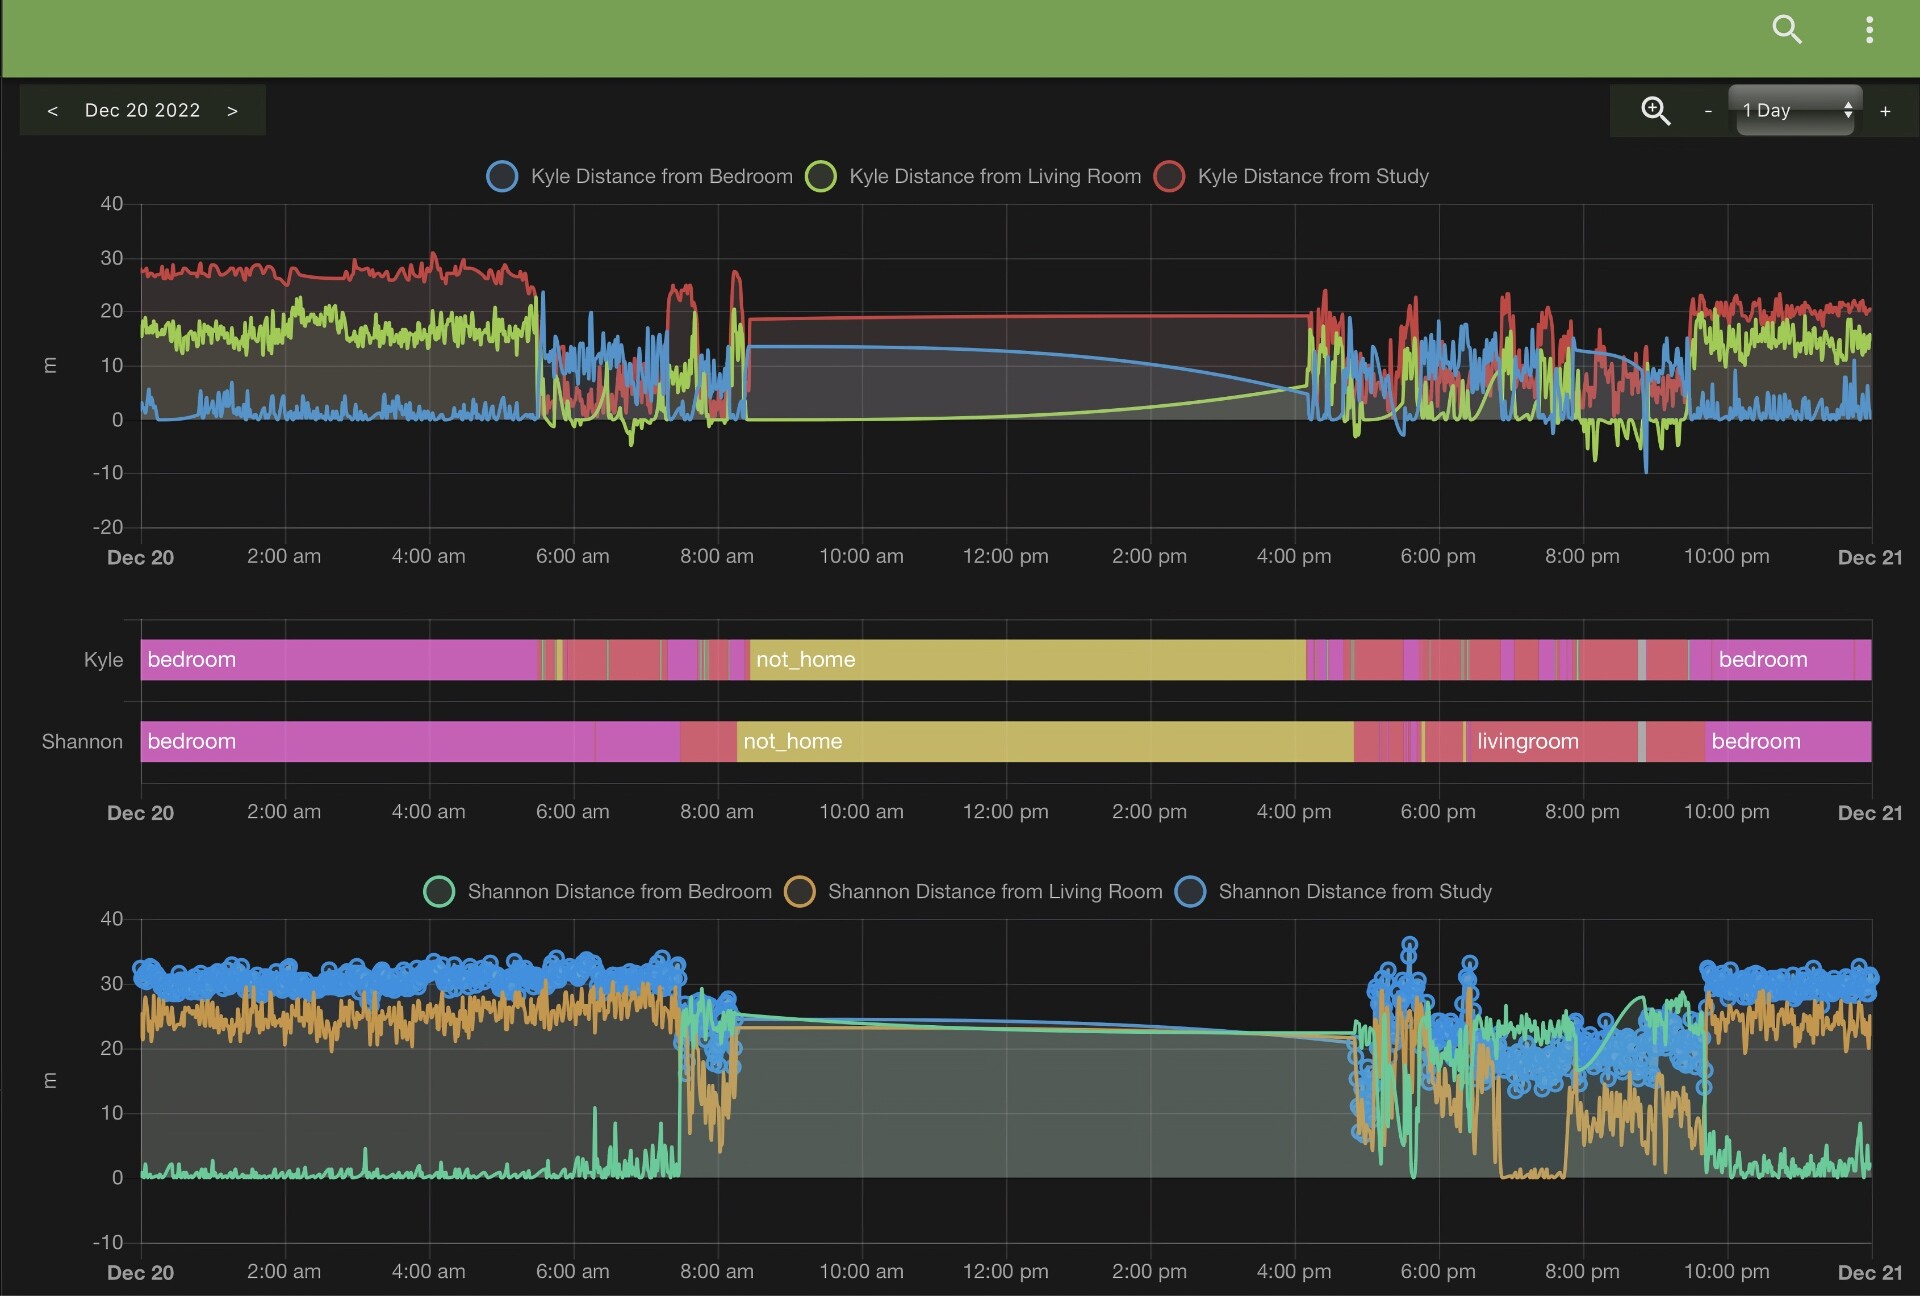Viewport: 1920px width, 1296px height.
Task: Increase time range with plus button
Action: pyautogui.click(x=1885, y=111)
